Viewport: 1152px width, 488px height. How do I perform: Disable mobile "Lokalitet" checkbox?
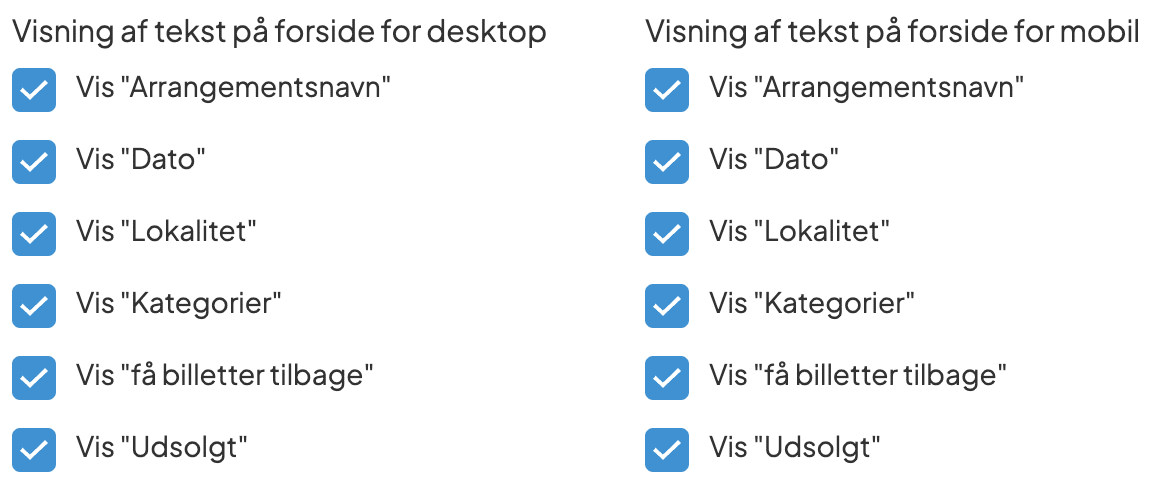coord(667,234)
